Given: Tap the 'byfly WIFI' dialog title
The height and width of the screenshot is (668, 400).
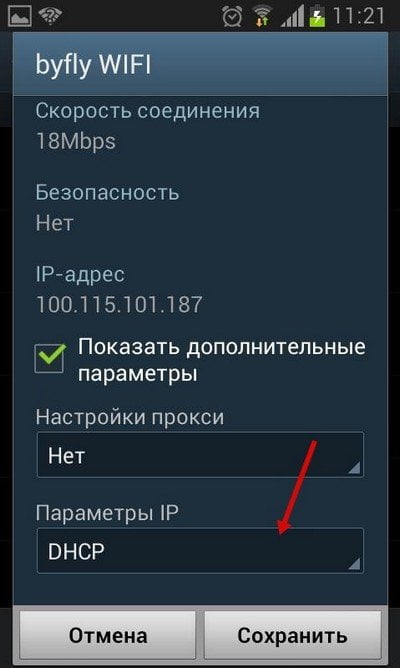Looking at the screenshot, I should click(x=93, y=66).
